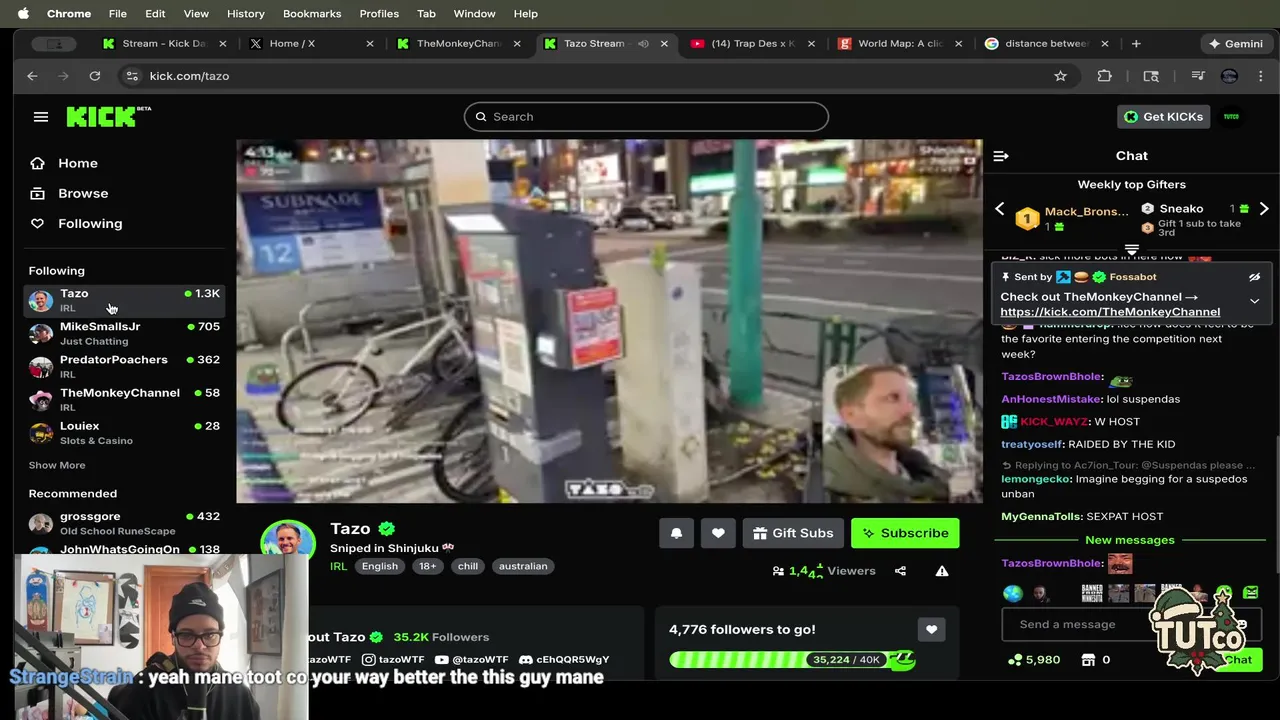Open Following in the Kick sidebar
Image resolution: width=1280 pixels, height=720 pixels.
[76, 223]
